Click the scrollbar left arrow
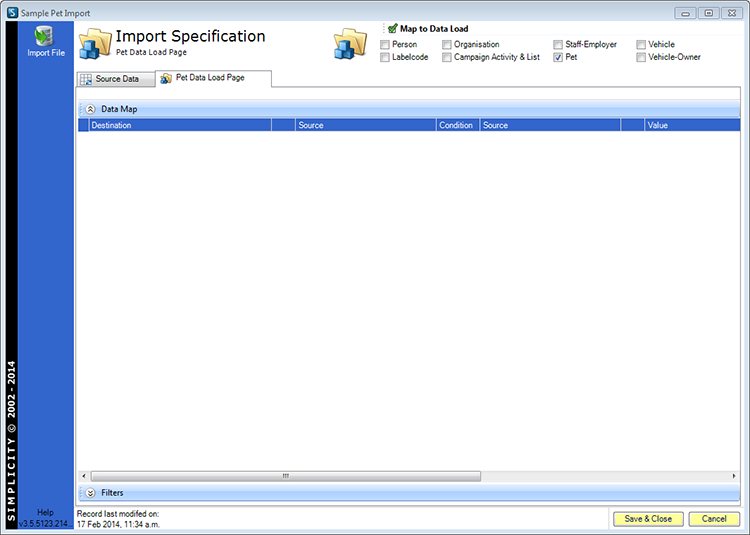Viewport: 750px width, 535px height. coord(84,476)
